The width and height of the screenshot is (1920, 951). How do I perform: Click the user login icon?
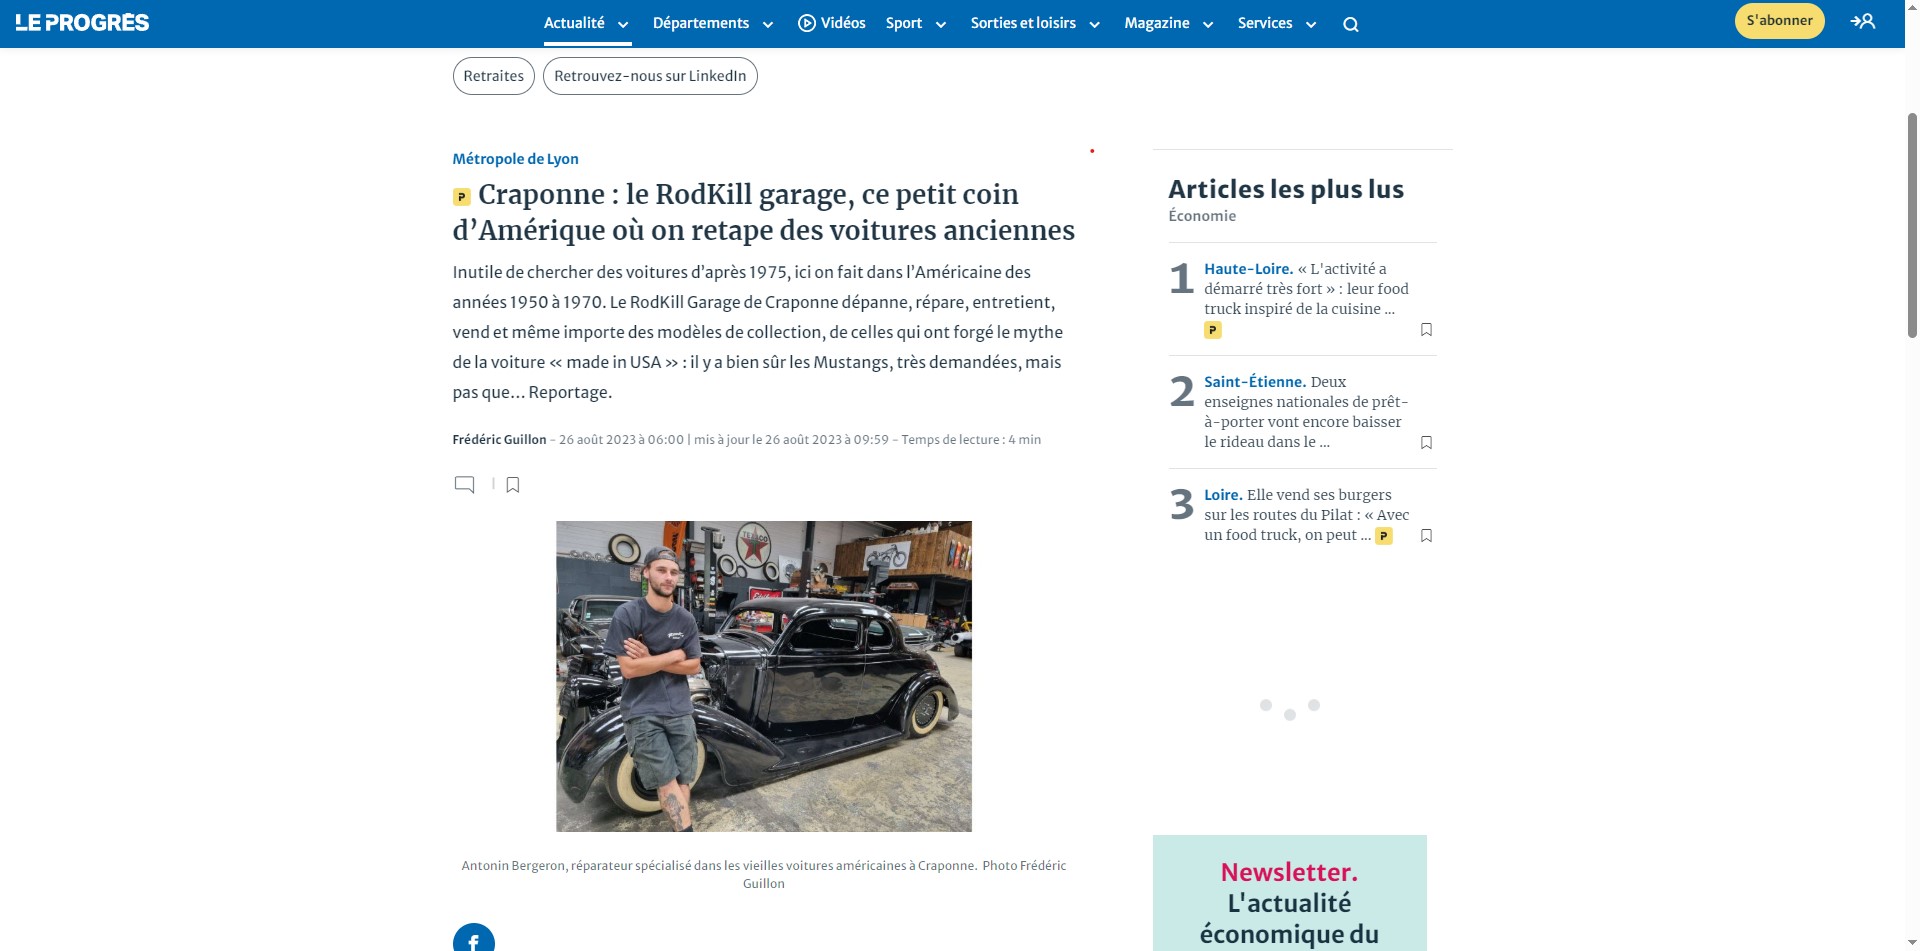tap(1862, 21)
